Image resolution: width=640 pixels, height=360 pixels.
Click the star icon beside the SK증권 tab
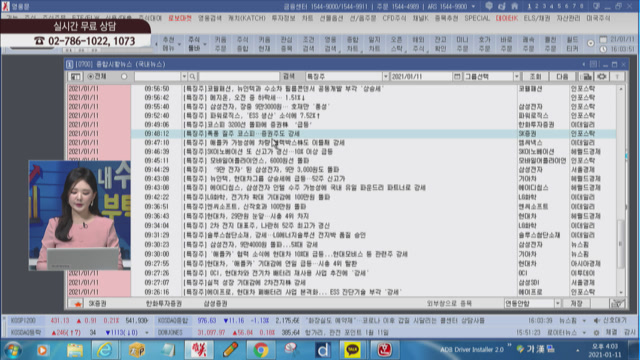78,303
